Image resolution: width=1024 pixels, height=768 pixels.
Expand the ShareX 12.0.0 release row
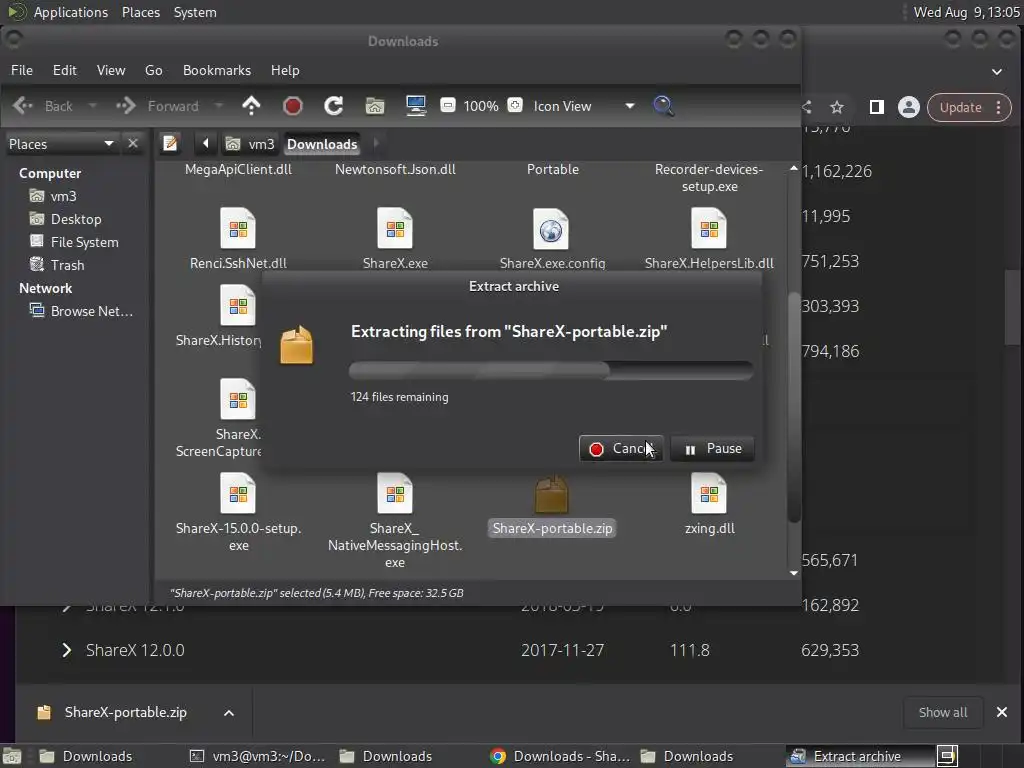point(67,650)
